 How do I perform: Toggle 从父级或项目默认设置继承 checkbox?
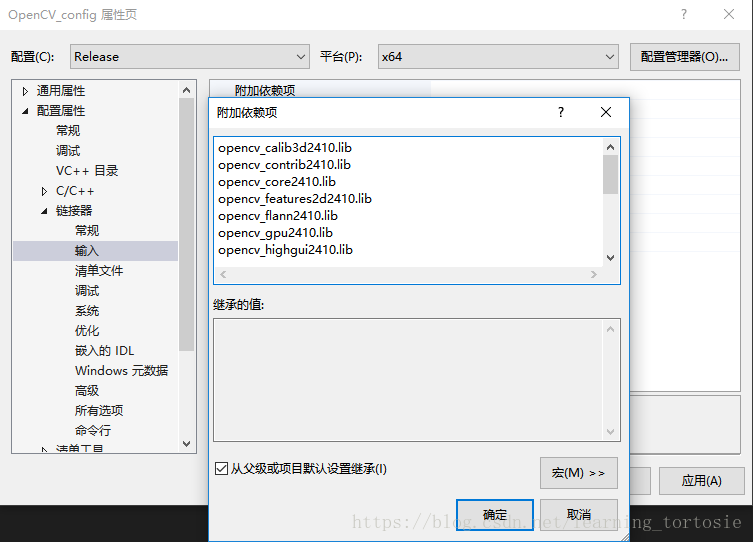(221, 469)
